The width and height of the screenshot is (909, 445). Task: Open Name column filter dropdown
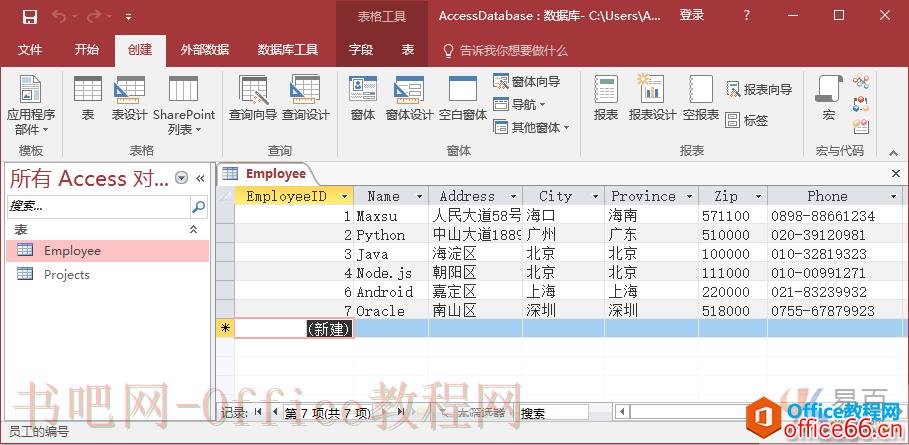(x=420, y=196)
